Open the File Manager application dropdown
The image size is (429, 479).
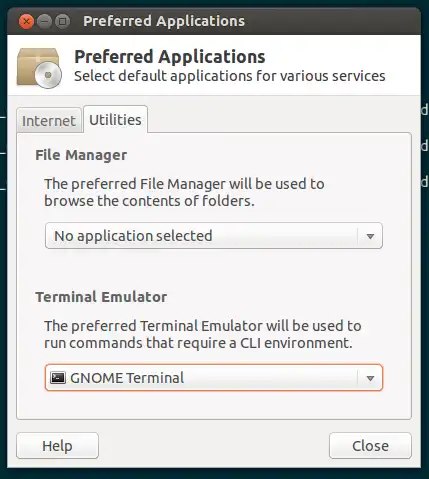tap(214, 236)
